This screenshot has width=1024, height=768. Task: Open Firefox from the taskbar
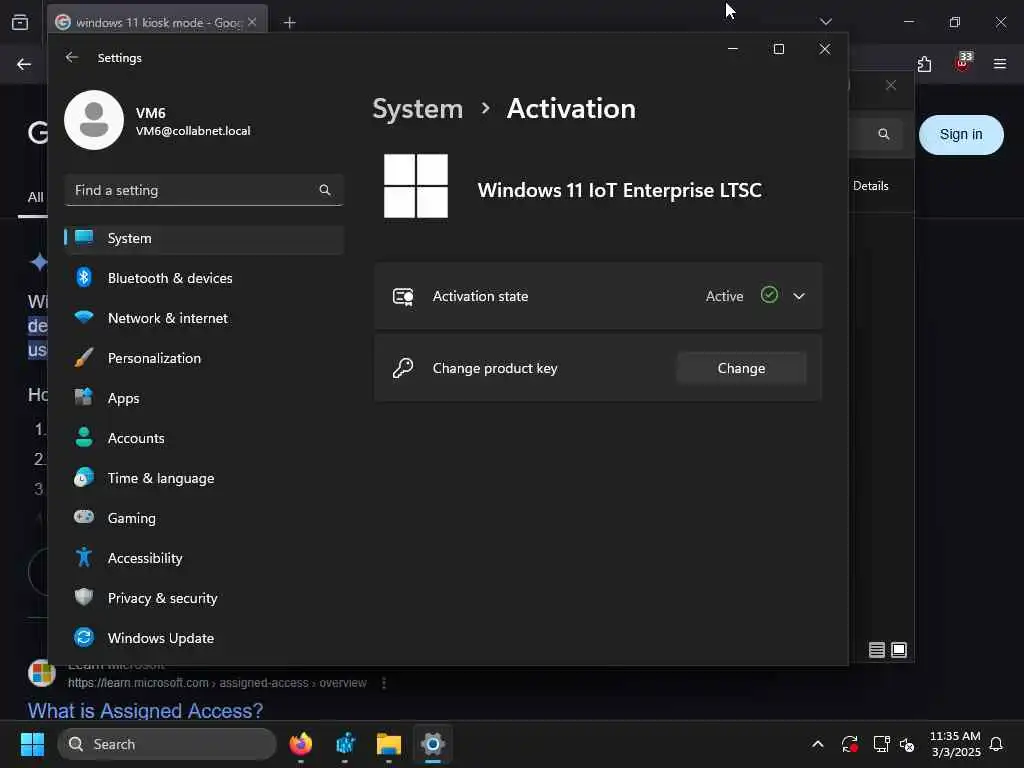(x=301, y=744)
